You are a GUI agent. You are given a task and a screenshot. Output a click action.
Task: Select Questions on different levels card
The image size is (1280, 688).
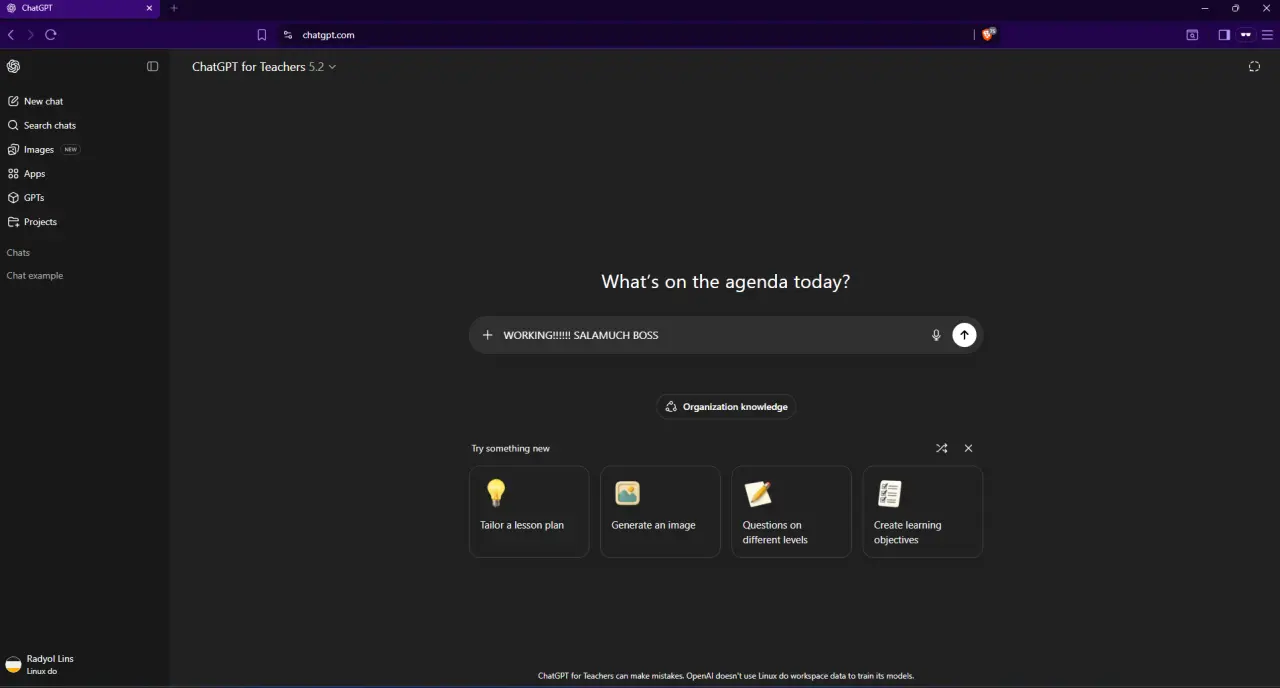[791, 511]
